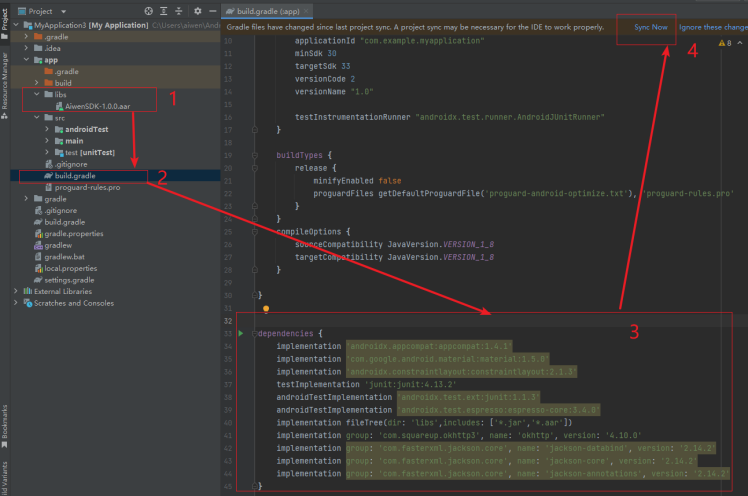
Task: Expand Scratches and Consoles node
Action: (x=16, y=303)
